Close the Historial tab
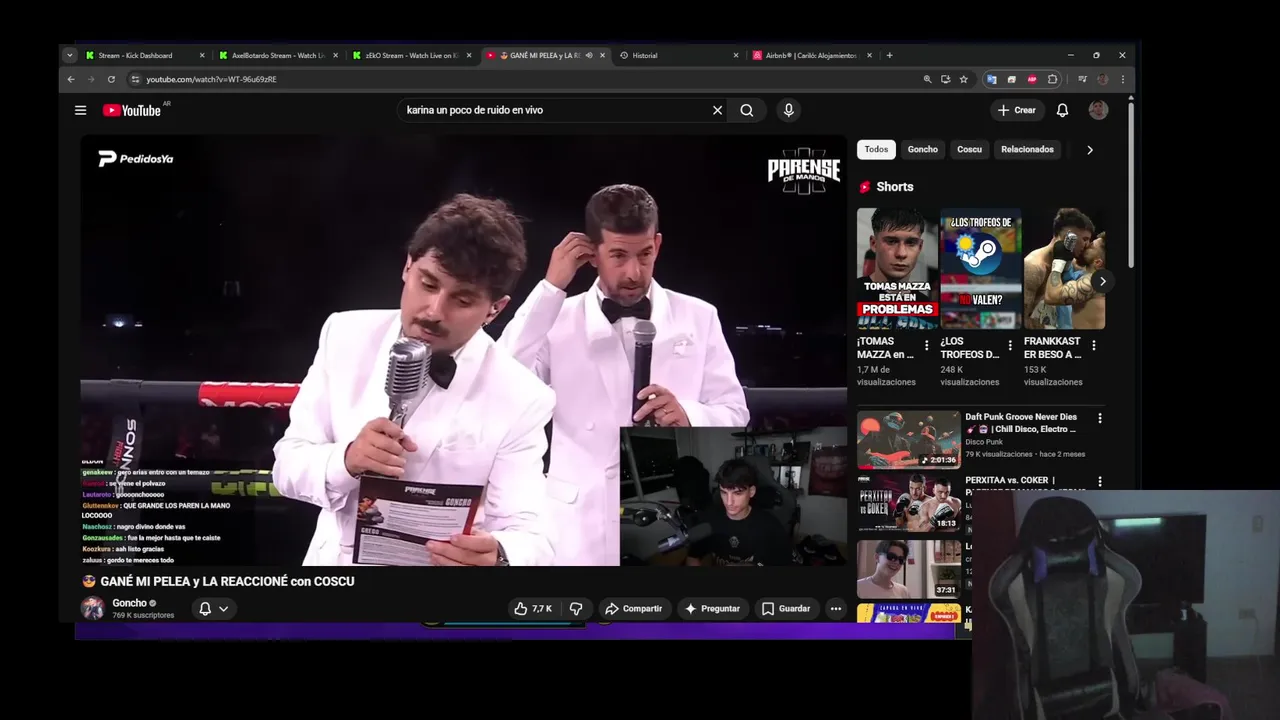 point(736,55)
